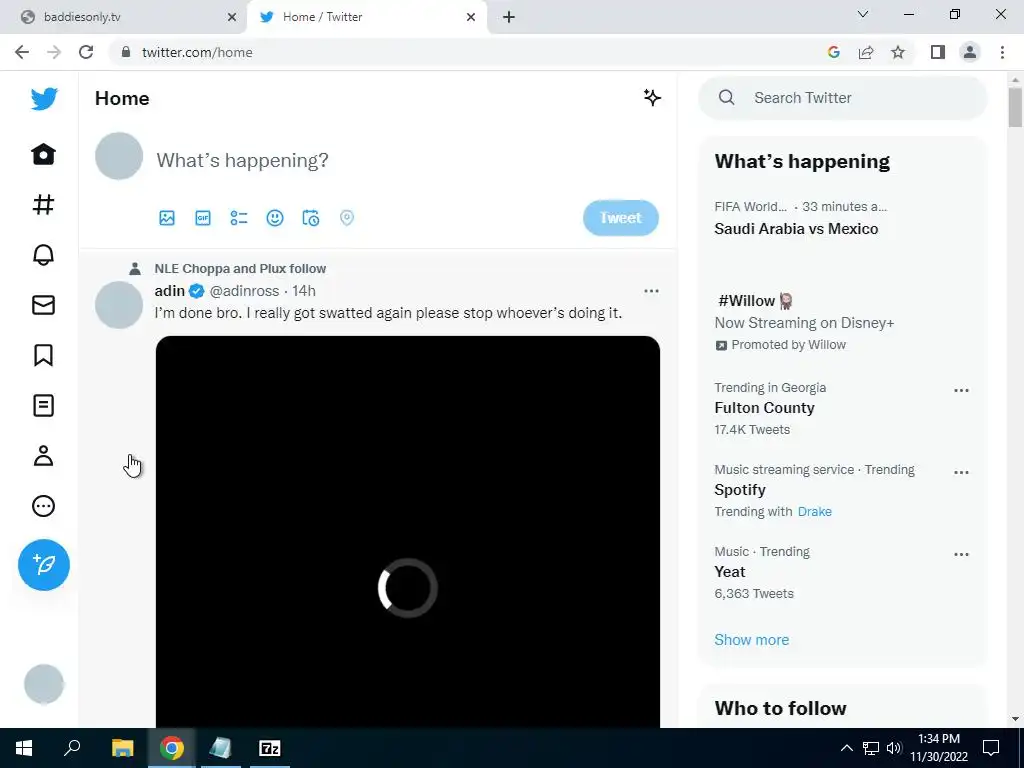Viewport: 1024px width, 768px height.
Task: Open Lists icon in sidebar
Action: pos(44,406)
